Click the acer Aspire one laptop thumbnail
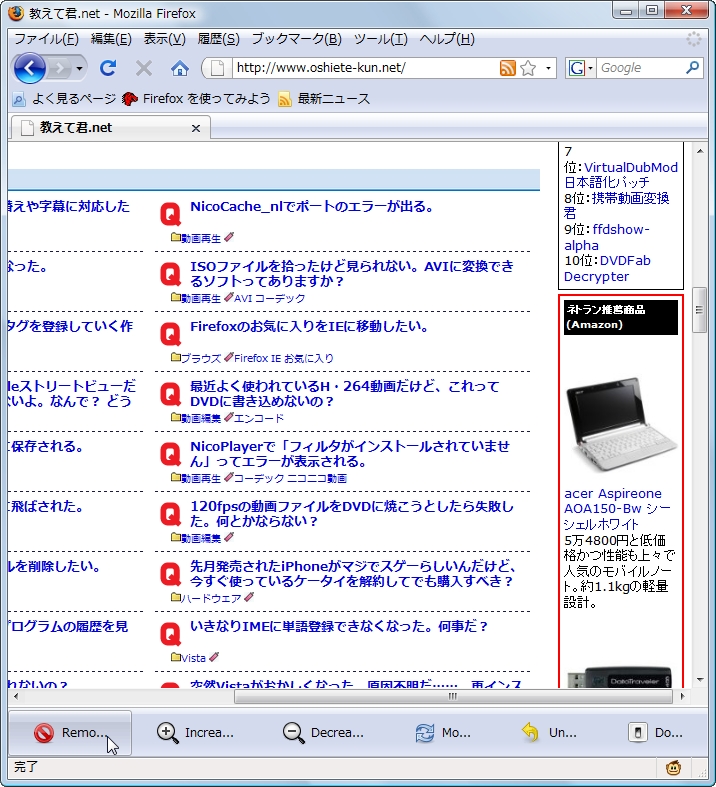This screenshot has width=716, height=787. click(x=622, y=424)
